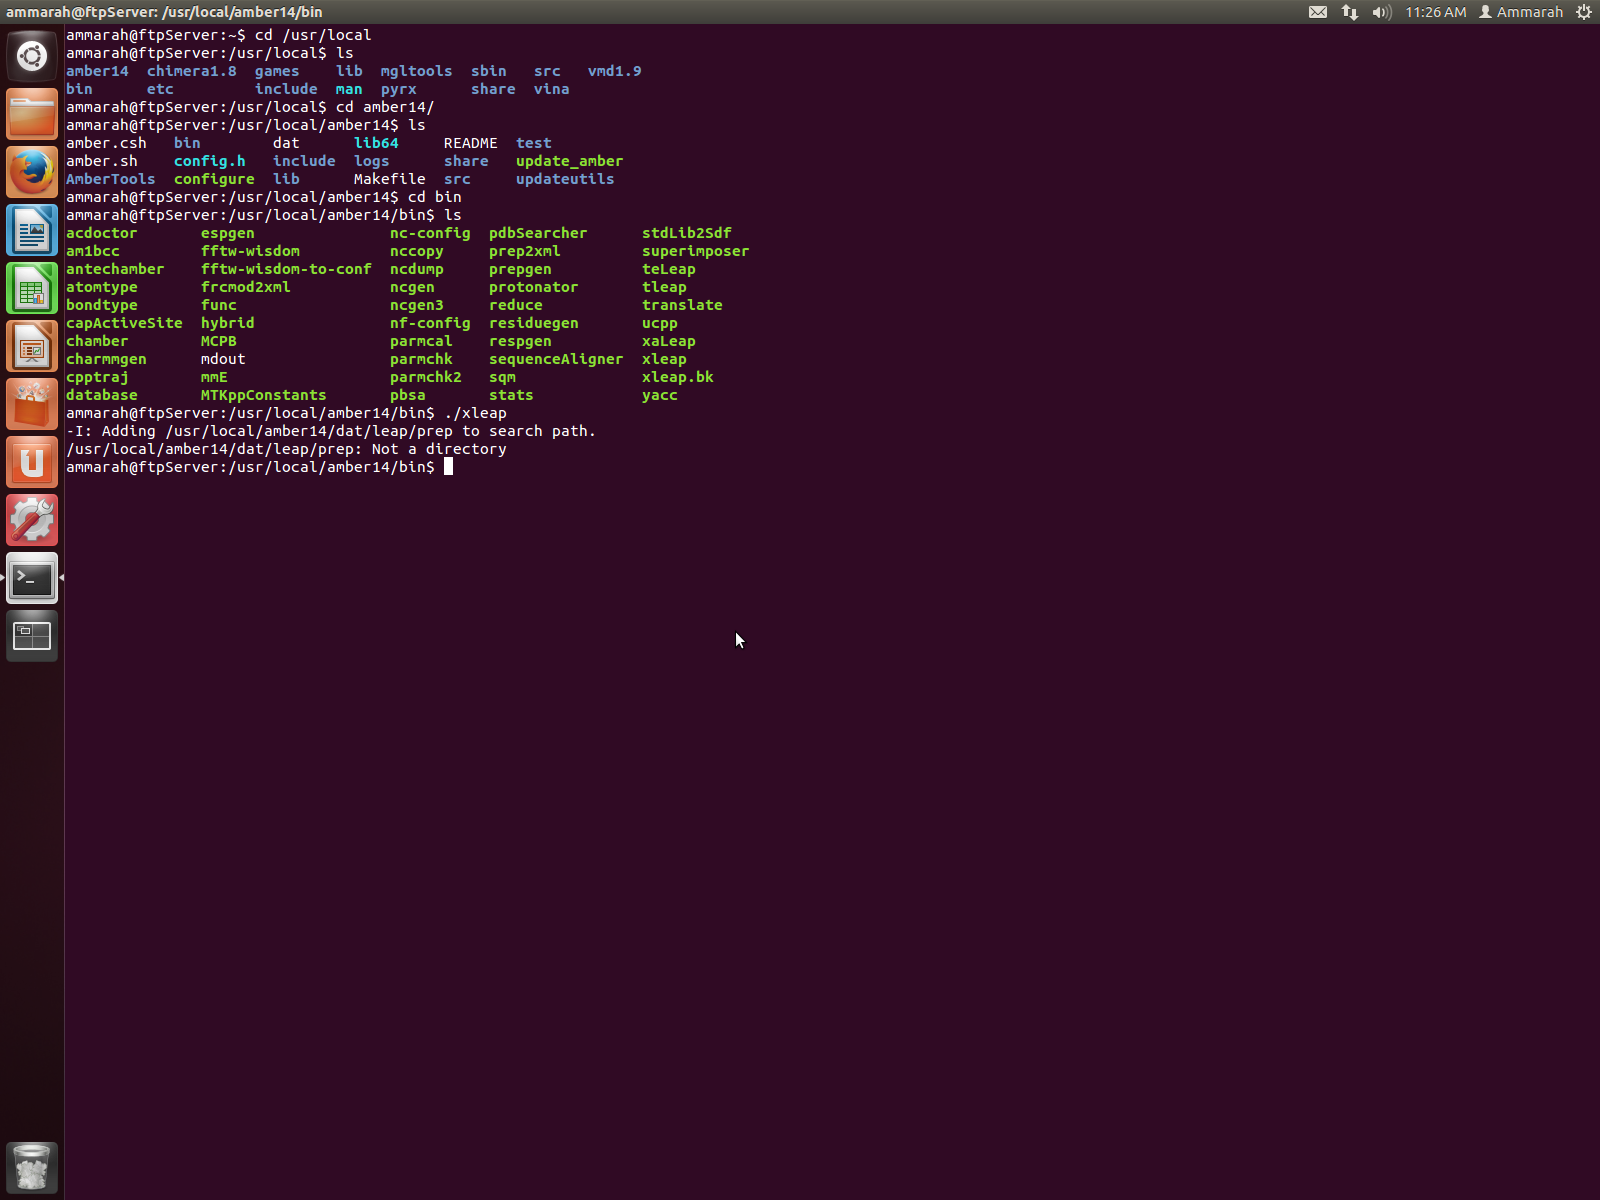Image resolution: width=1600 pixels, height=1200 pixels.
Task: Open LibreOffice Impress presentation app
Action: (x=32, y=346)
